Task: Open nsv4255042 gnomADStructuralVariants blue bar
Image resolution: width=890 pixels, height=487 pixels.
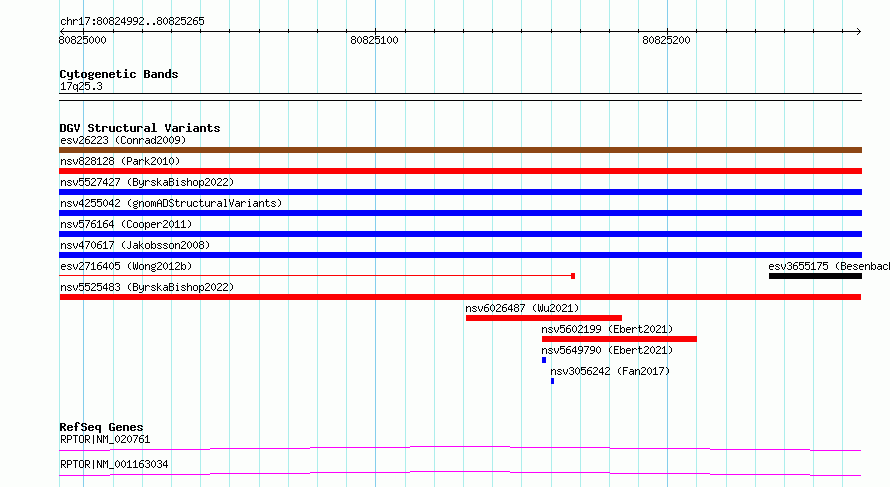Action: pos(460,213)
